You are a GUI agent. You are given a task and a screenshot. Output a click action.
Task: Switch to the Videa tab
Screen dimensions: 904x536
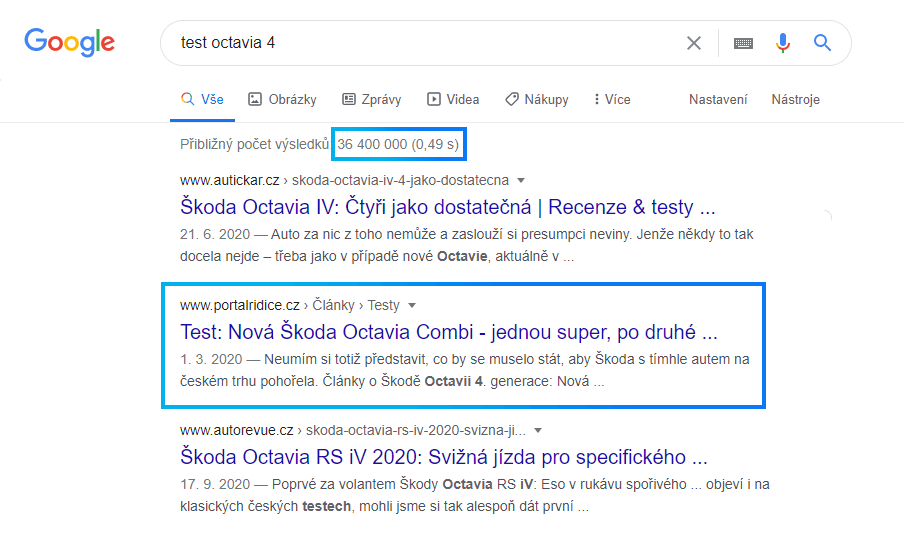point(453,99)
